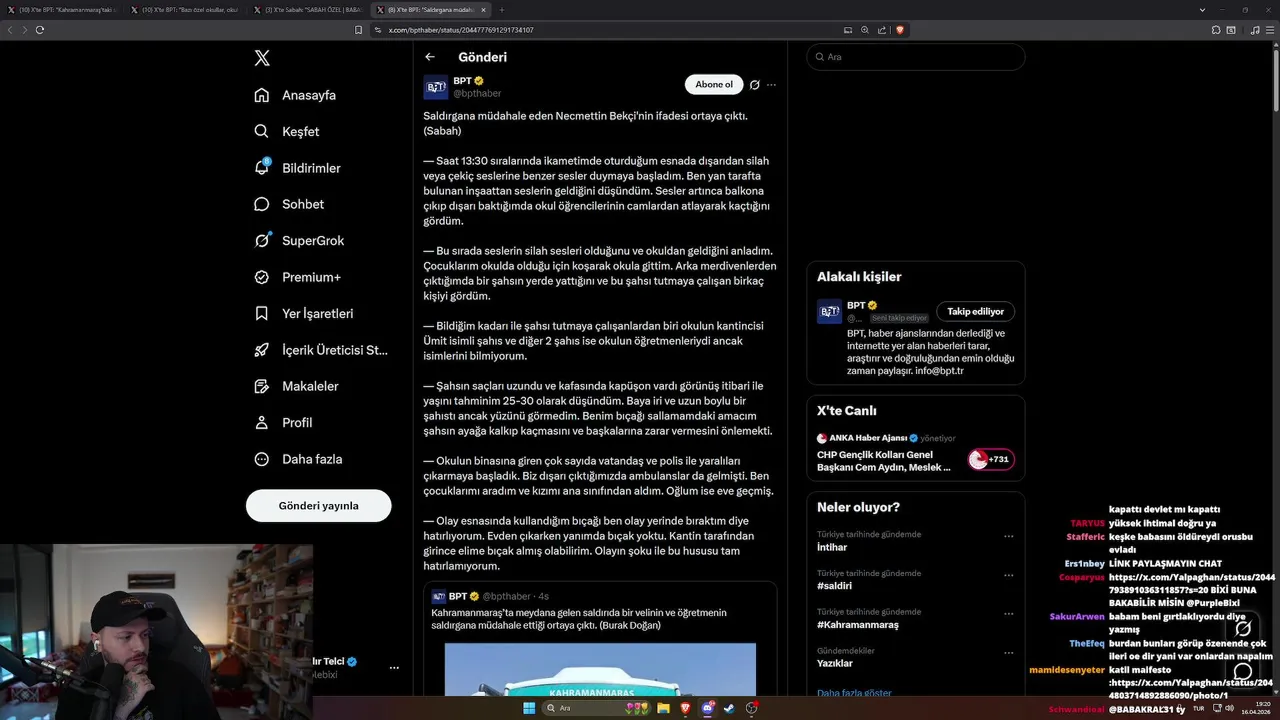Click the Premium+ verified badge icon
This screenshot has height=720, width=1280.
262,277
